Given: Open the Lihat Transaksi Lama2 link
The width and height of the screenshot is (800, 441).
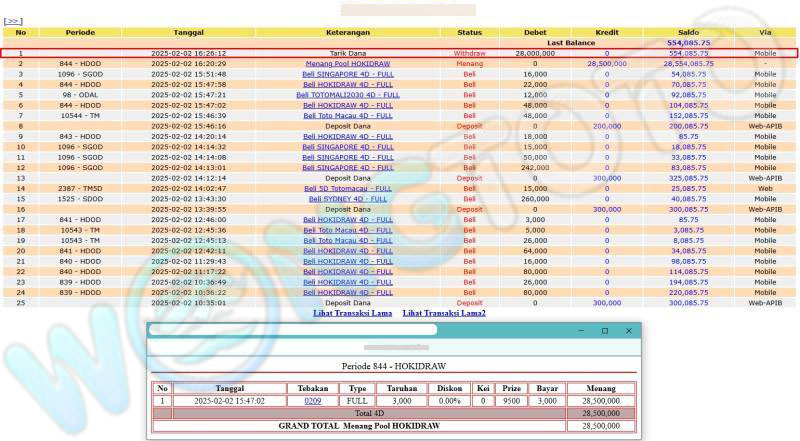Looking at the screenshot, I should coord(444,313).
